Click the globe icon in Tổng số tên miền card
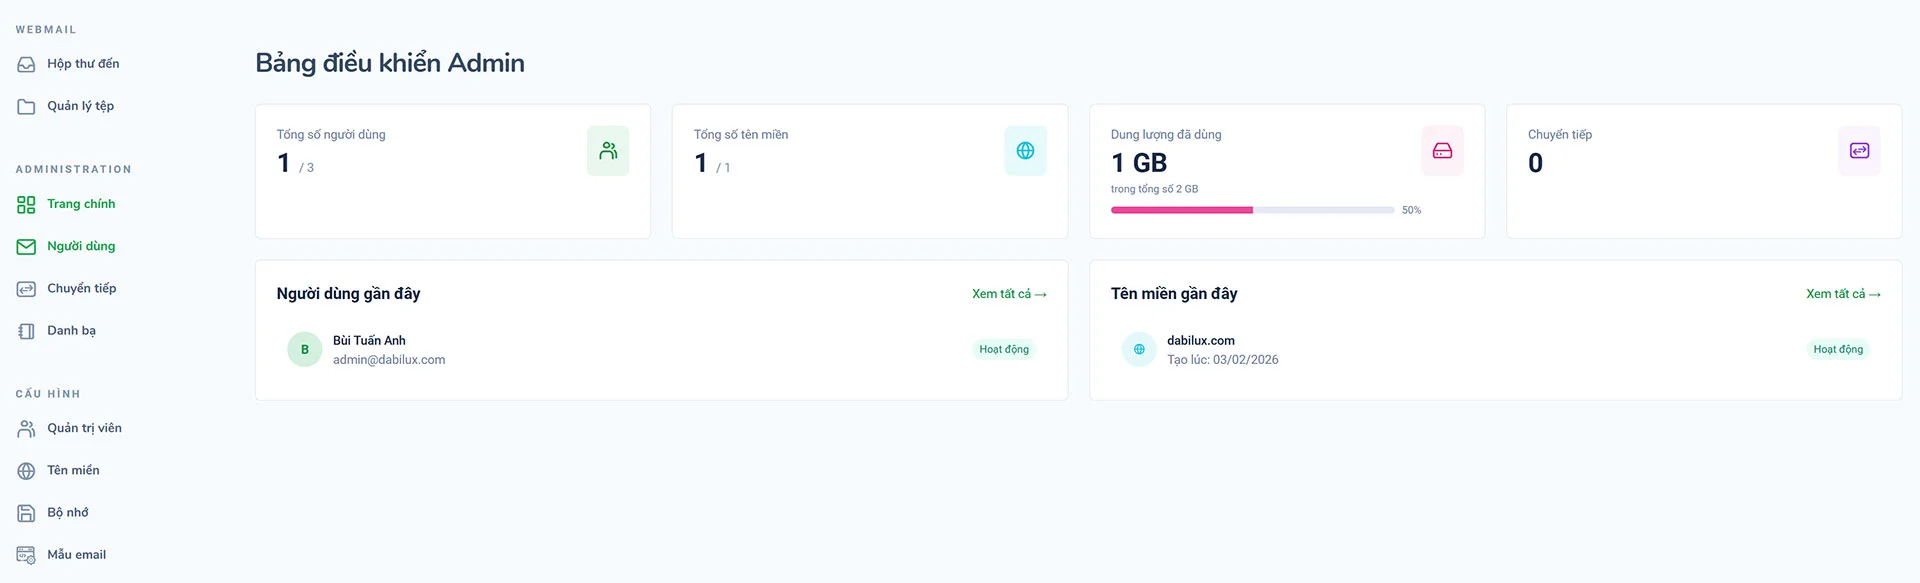Screen dimensions: 1920x583 tap(1025, 151)
